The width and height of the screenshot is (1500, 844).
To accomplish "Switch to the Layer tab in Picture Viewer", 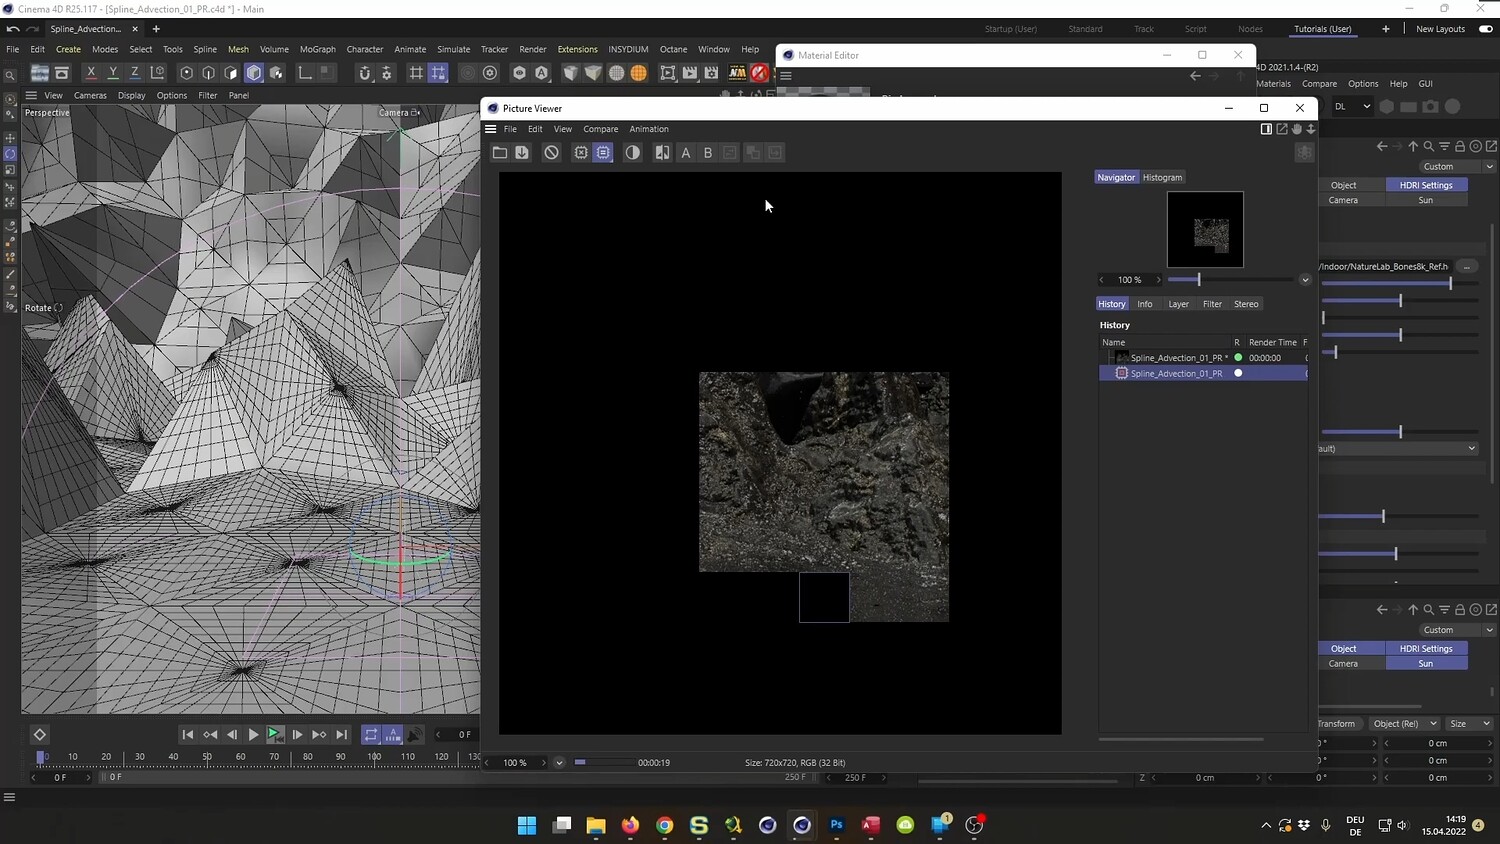I will 1178,304.
